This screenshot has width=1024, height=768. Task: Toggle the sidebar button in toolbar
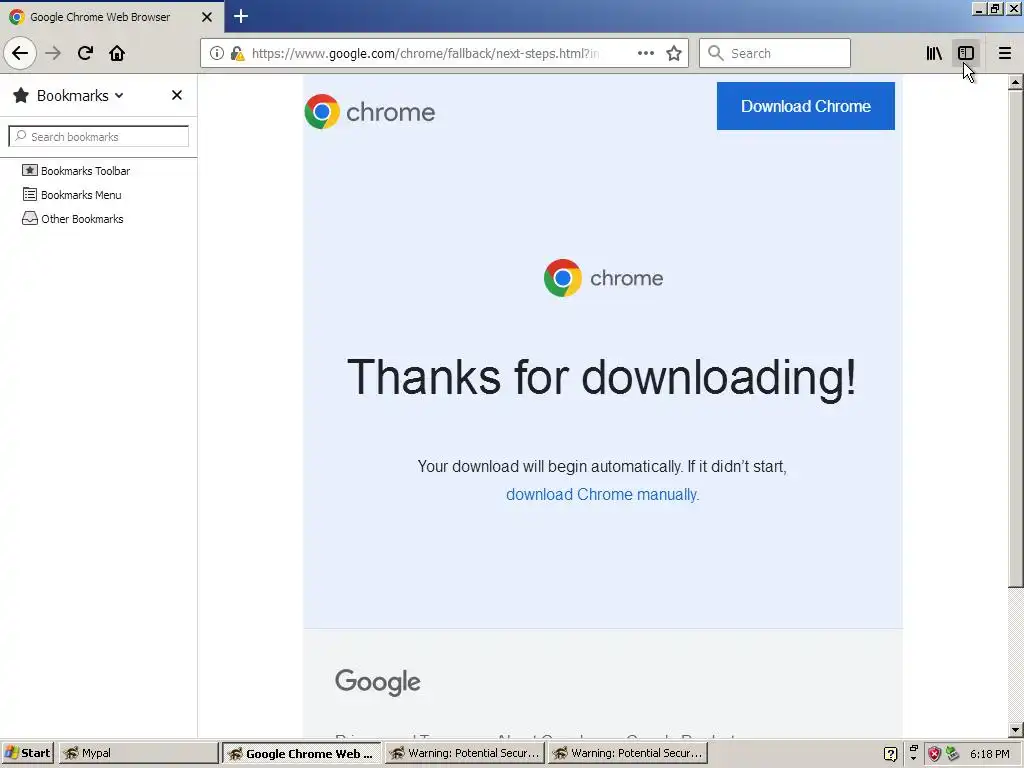point(966,53)
